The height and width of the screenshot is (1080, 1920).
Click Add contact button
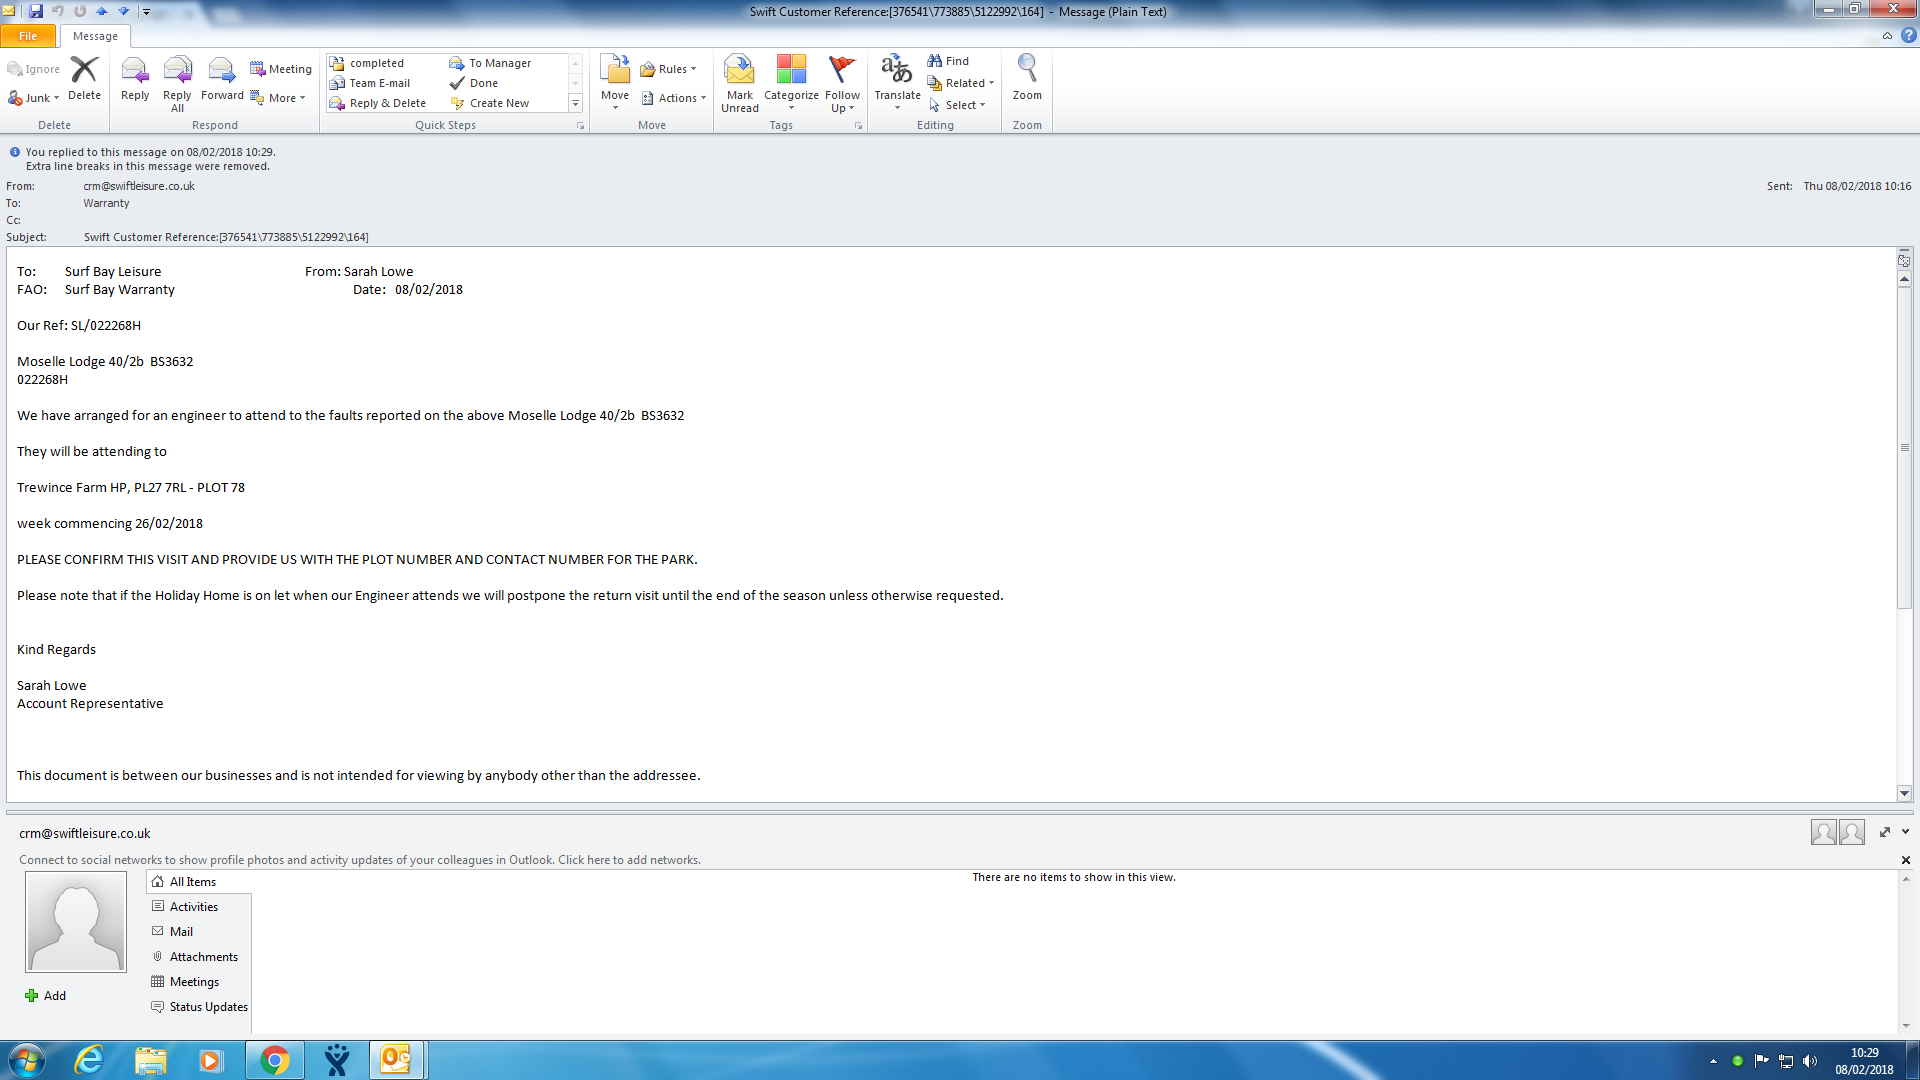click(46, 996)
